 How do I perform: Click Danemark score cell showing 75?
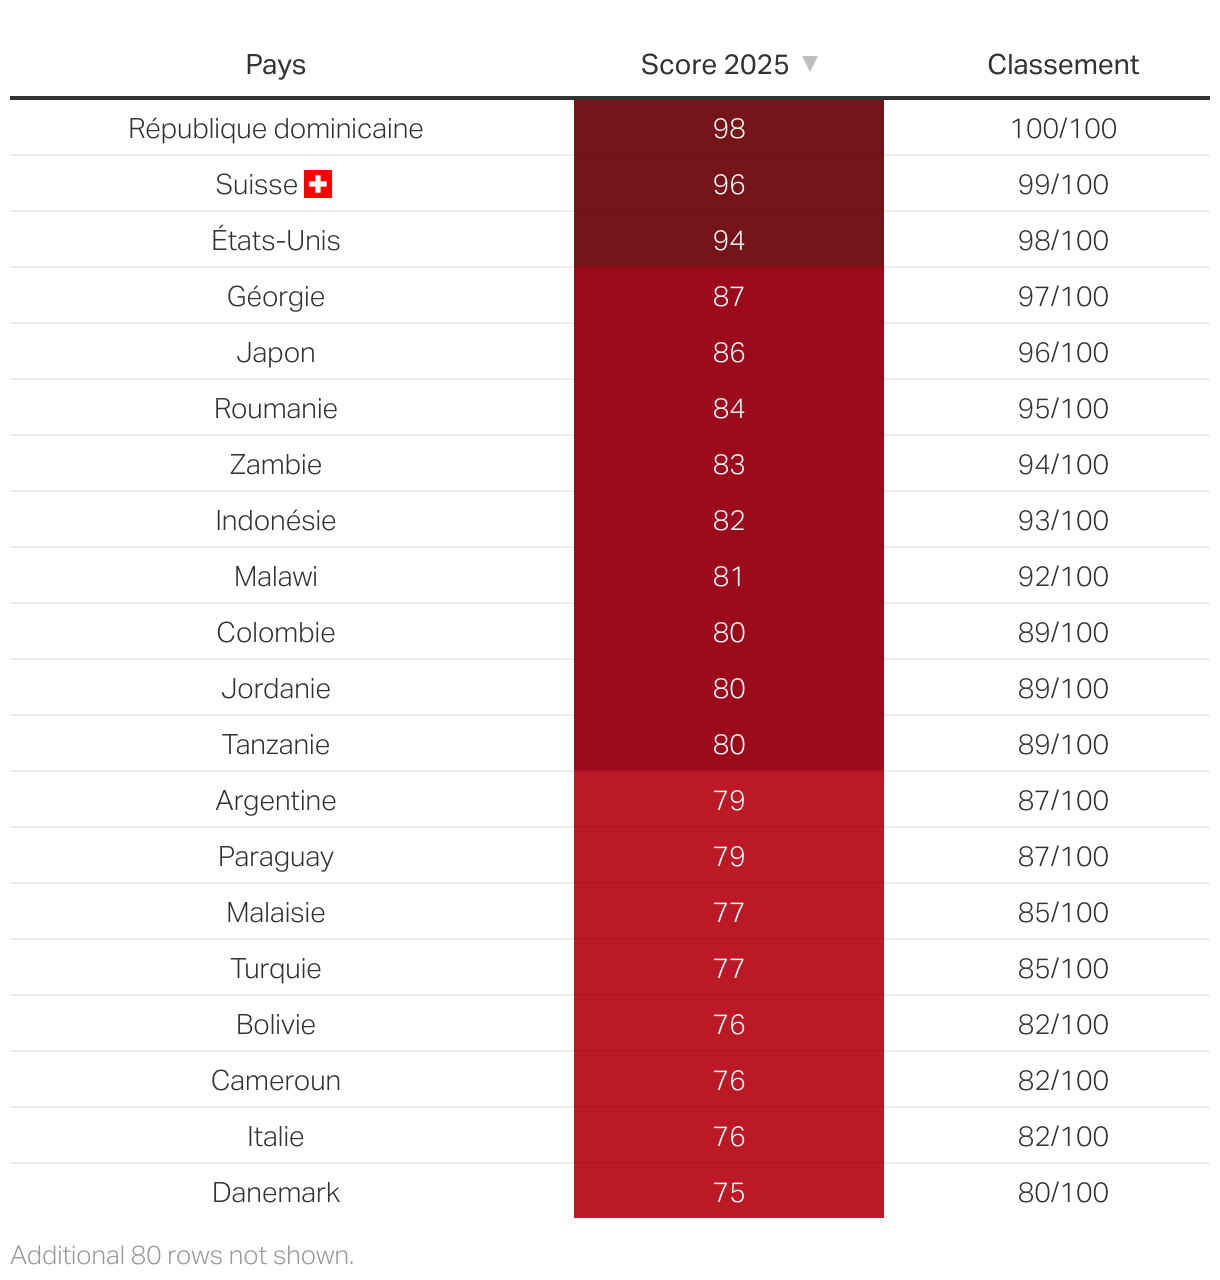[729, 1193]
